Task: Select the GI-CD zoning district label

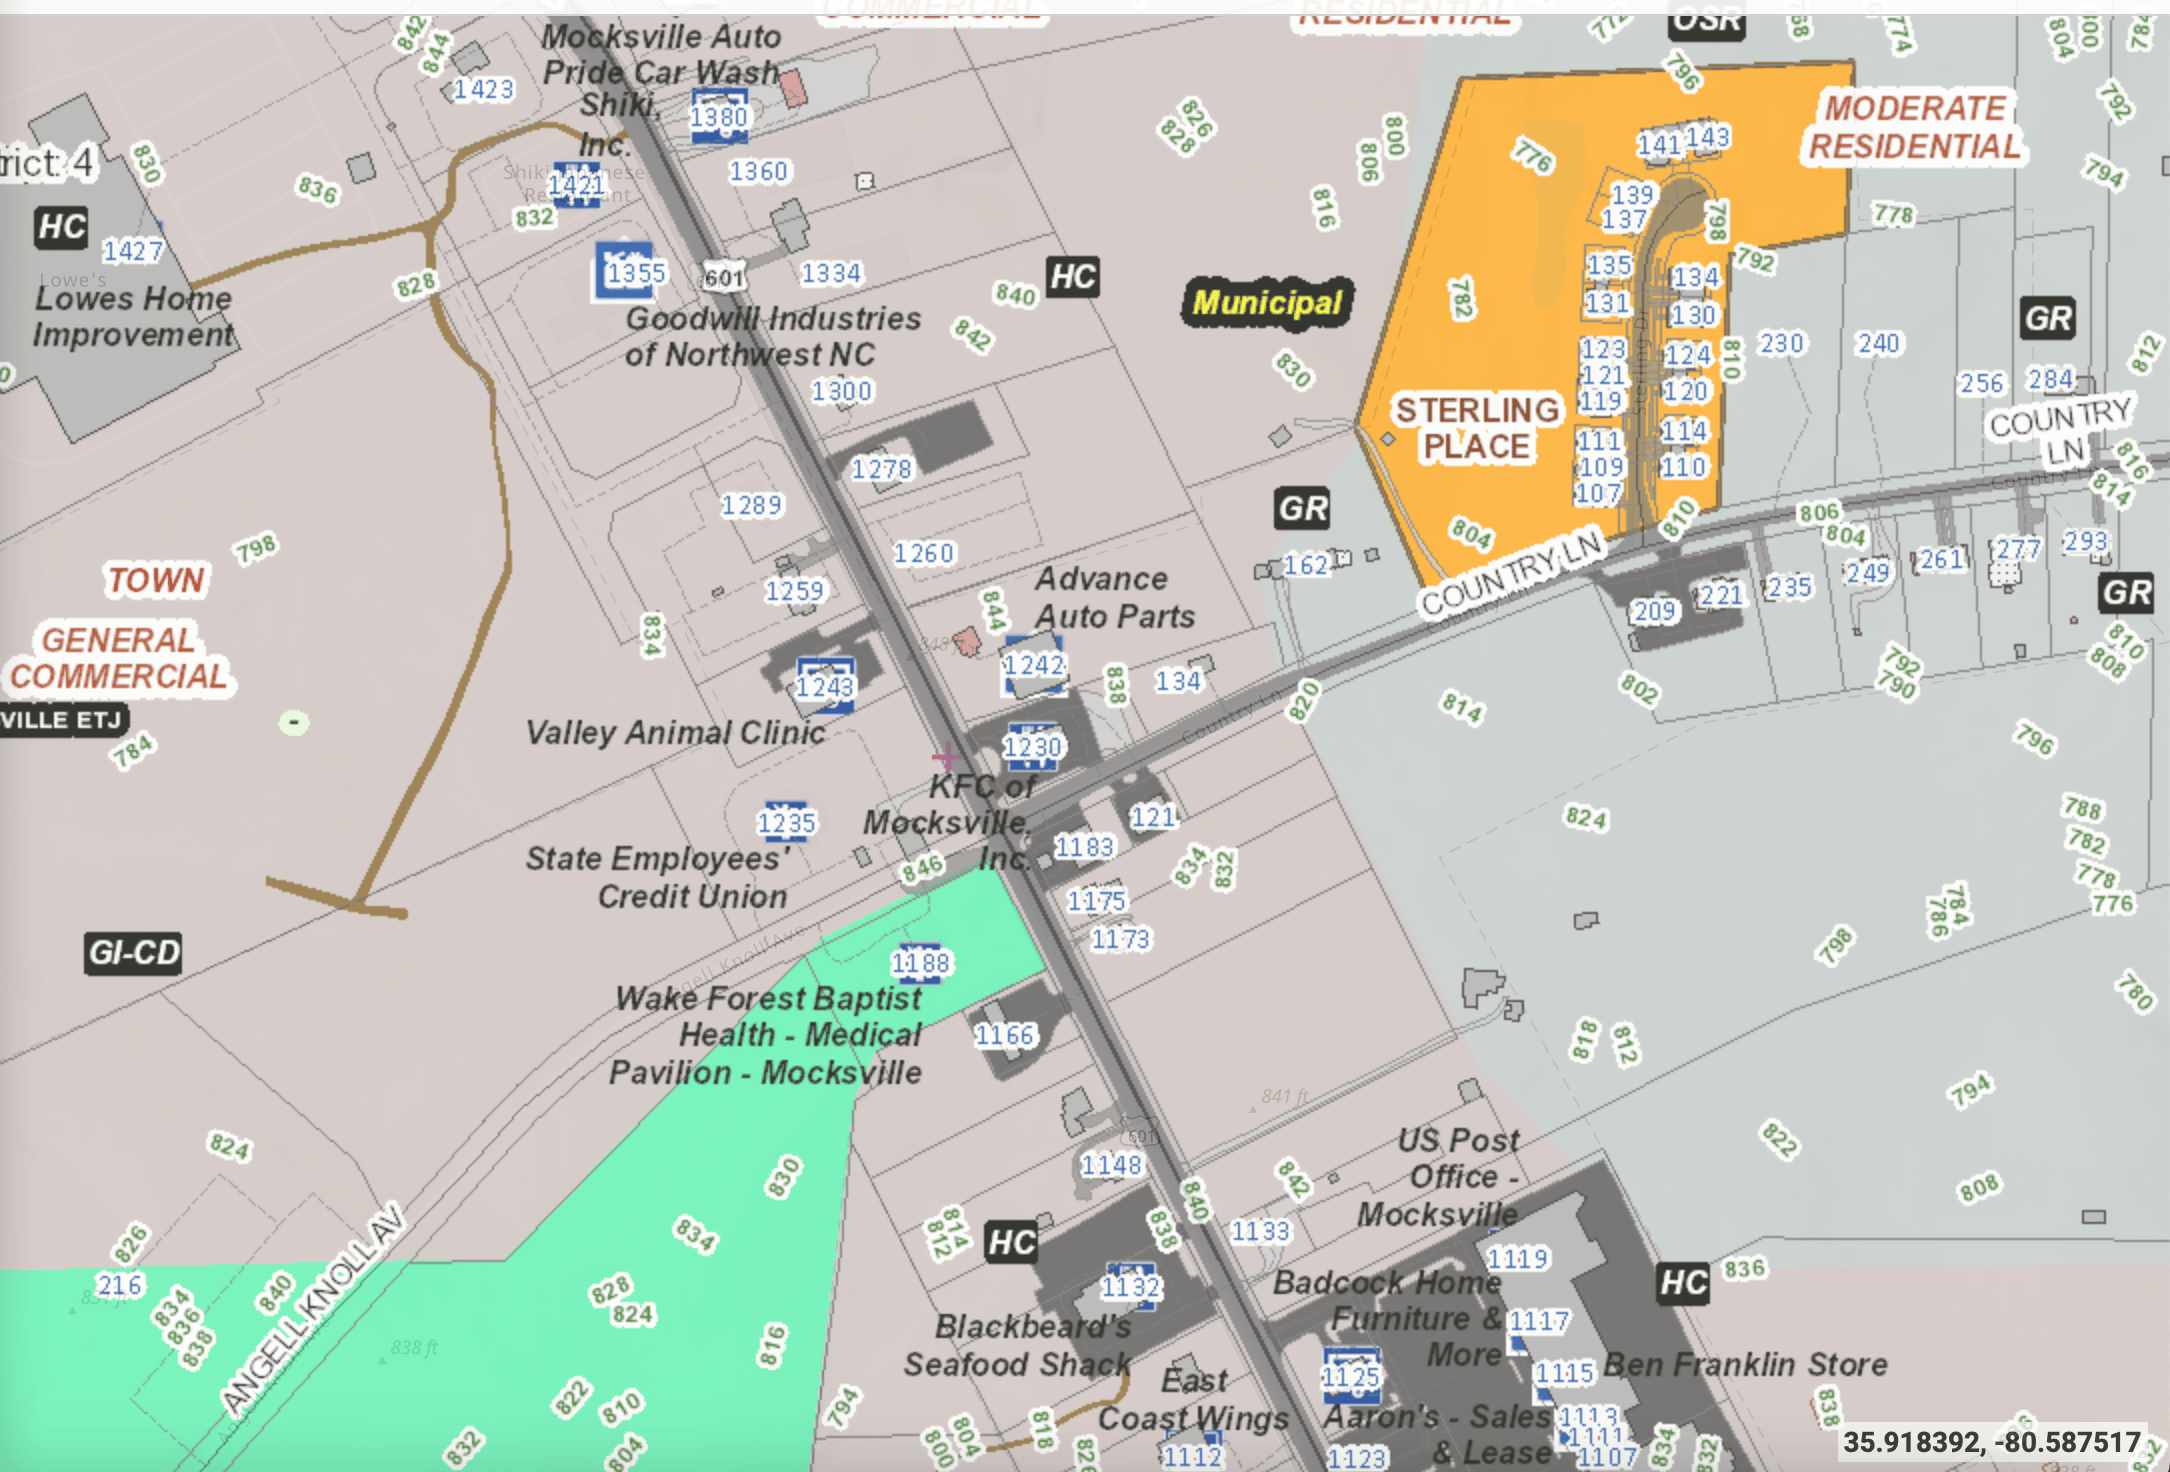Action: pos(134,952)
